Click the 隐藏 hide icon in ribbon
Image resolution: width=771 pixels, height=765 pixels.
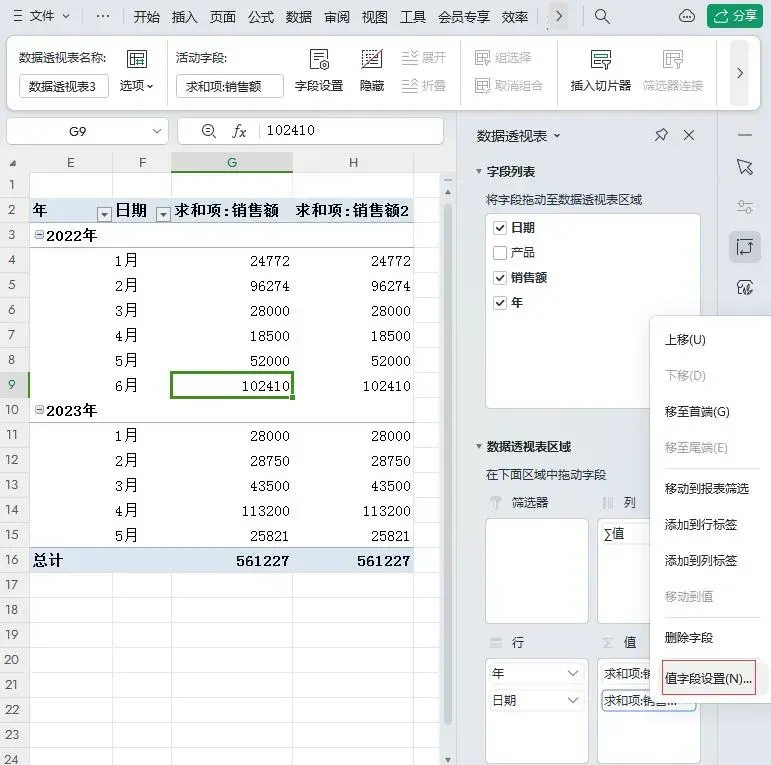[372, 59]
